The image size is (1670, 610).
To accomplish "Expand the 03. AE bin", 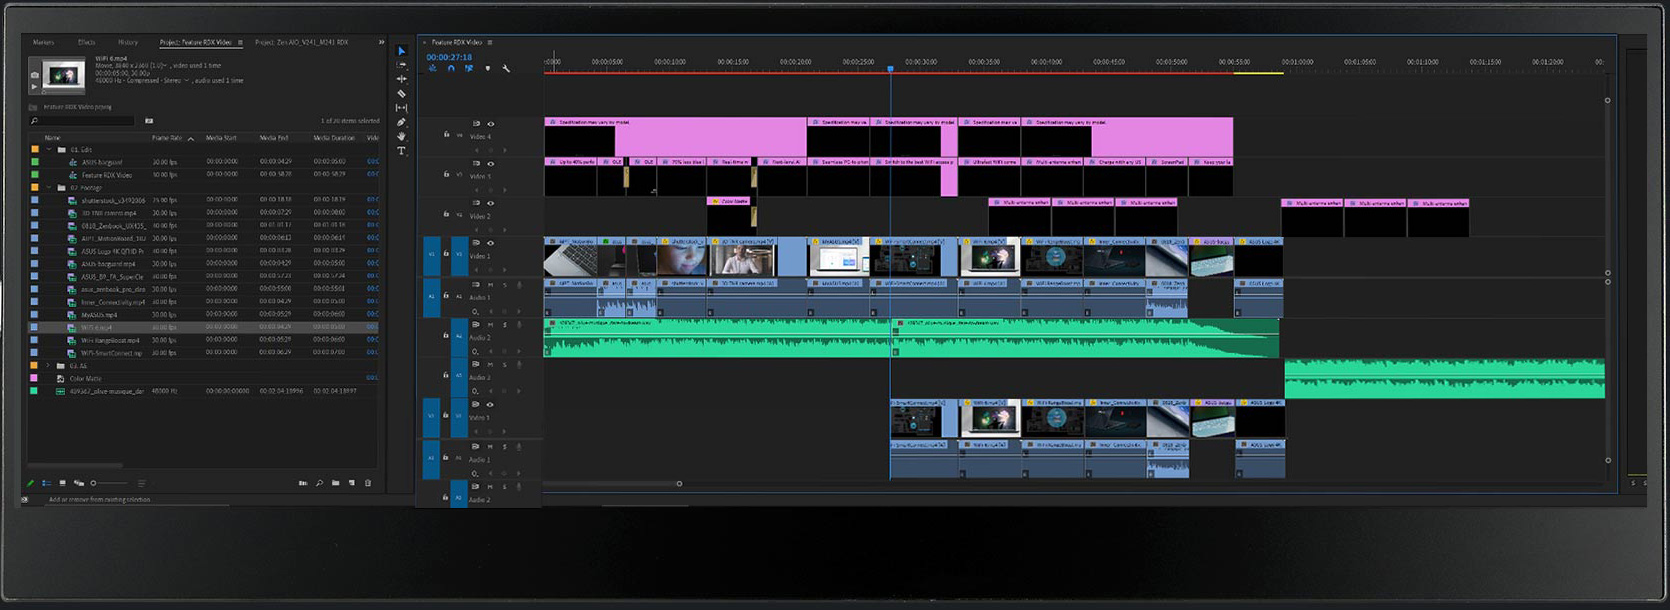I will (x=48, y=366).
